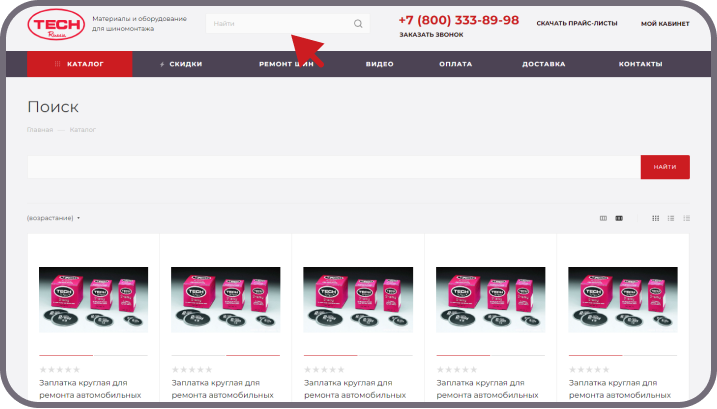Go to the Видео section

coord(379,64)
